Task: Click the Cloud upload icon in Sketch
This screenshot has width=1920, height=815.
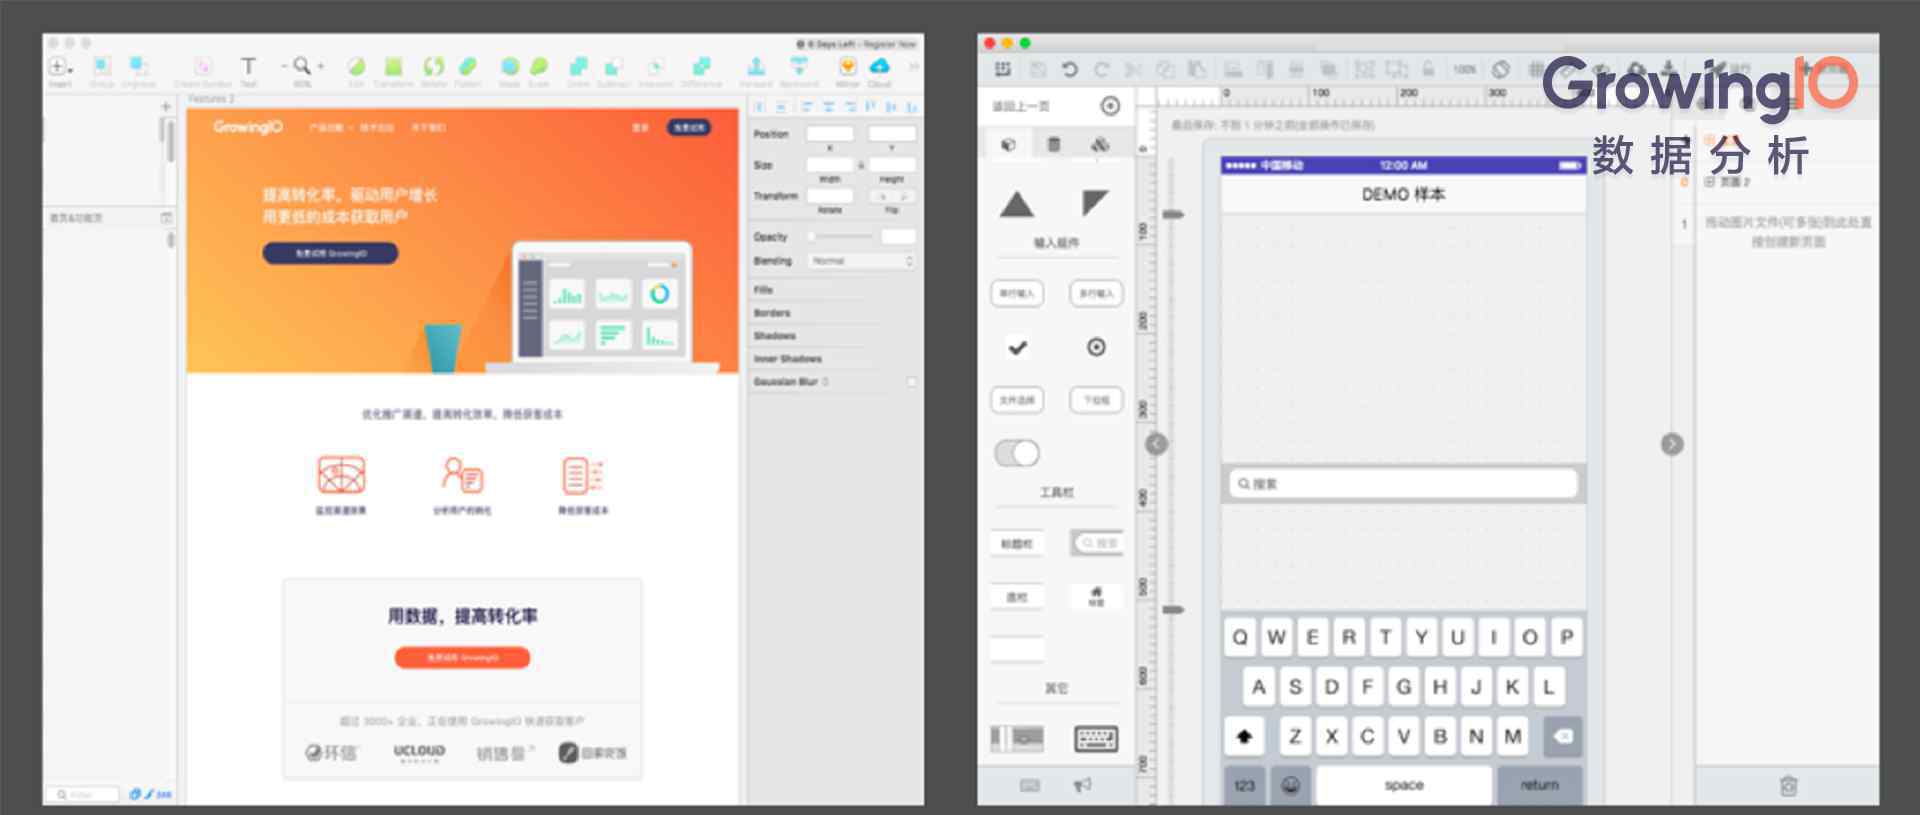Action: (879, 66)
